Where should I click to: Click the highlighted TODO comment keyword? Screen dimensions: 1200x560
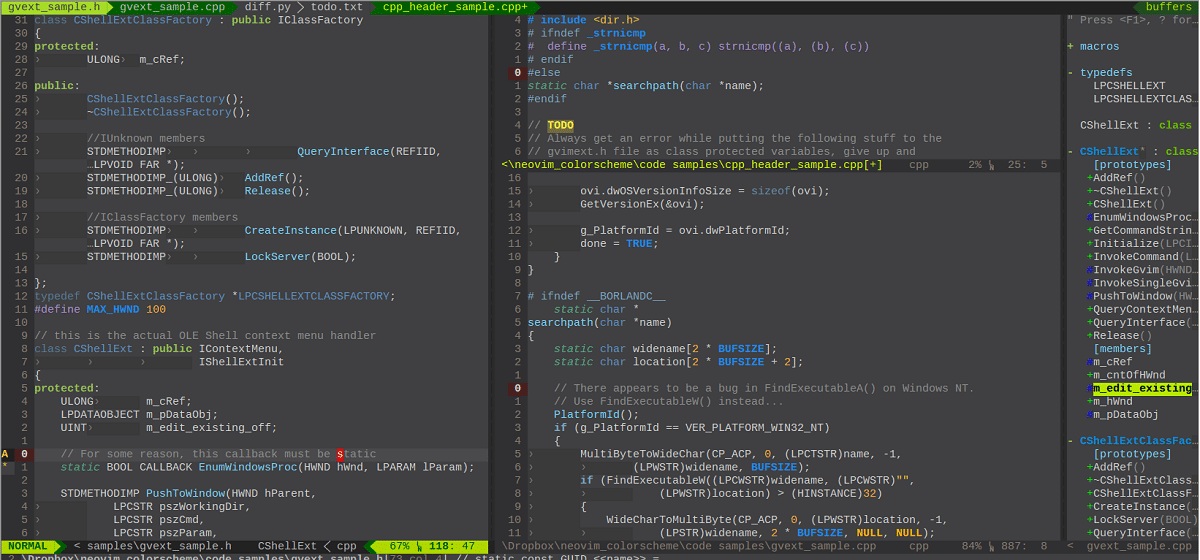(x=560, y=125)
